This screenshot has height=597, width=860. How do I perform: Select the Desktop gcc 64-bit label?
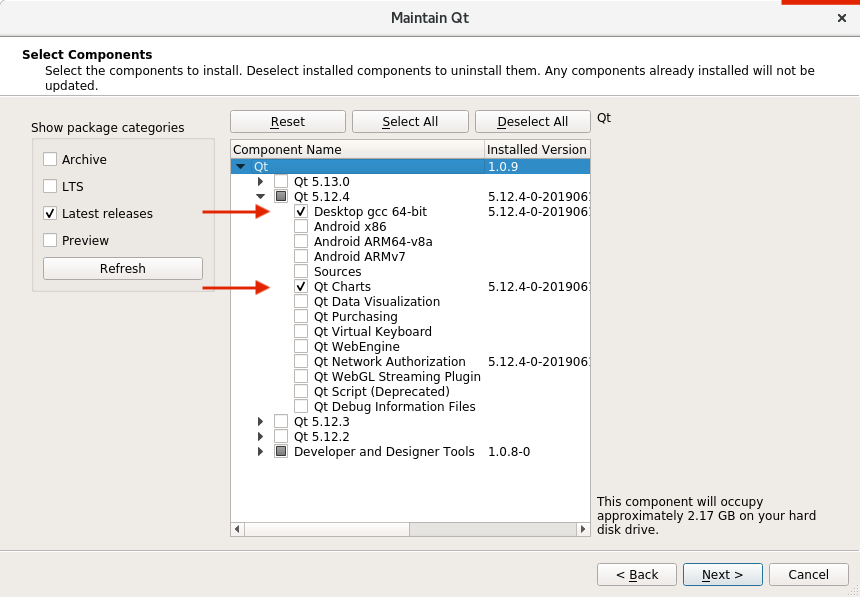[370, 211]
